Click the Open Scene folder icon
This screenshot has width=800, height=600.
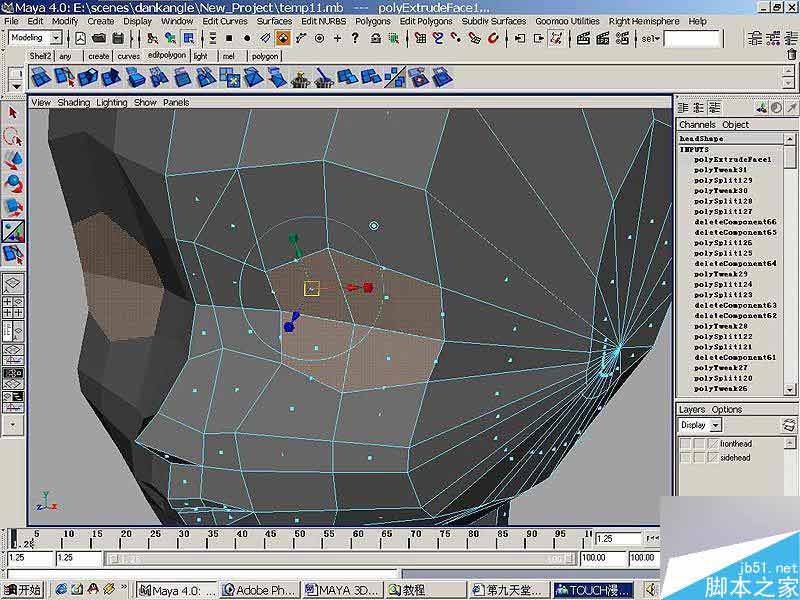point(99,38)
